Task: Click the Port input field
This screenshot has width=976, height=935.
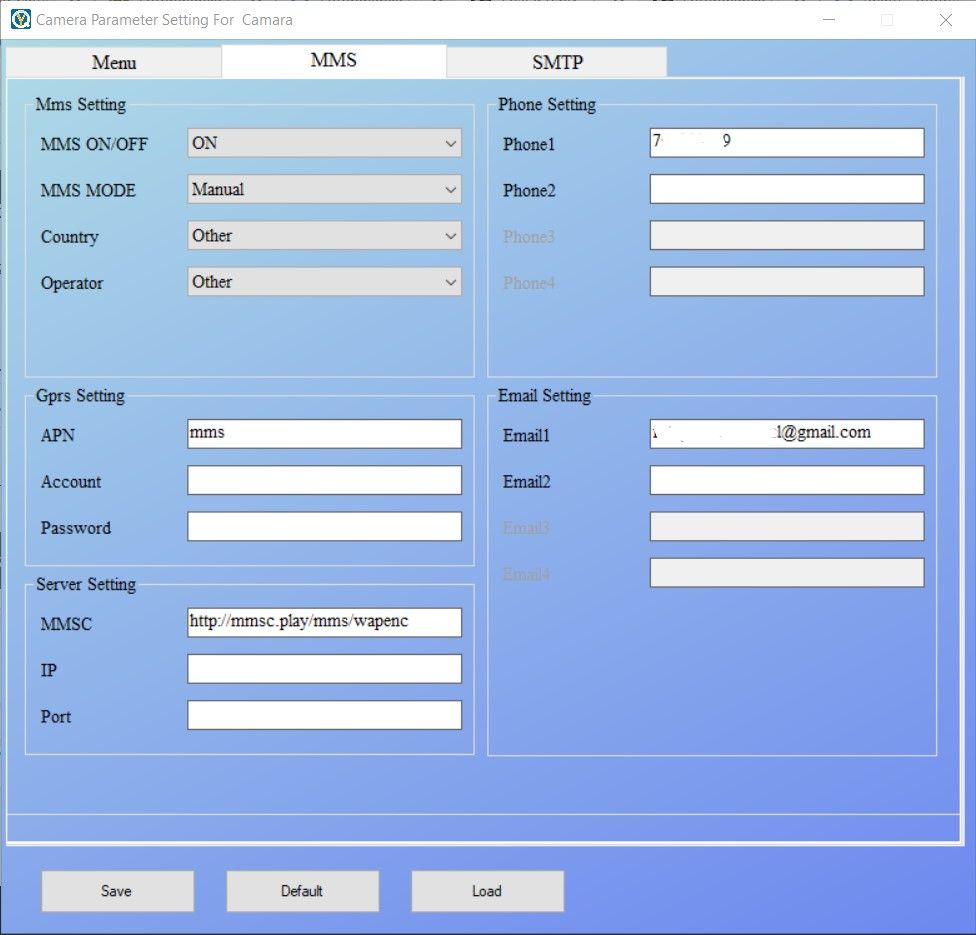Action: (x=324, y=715)
